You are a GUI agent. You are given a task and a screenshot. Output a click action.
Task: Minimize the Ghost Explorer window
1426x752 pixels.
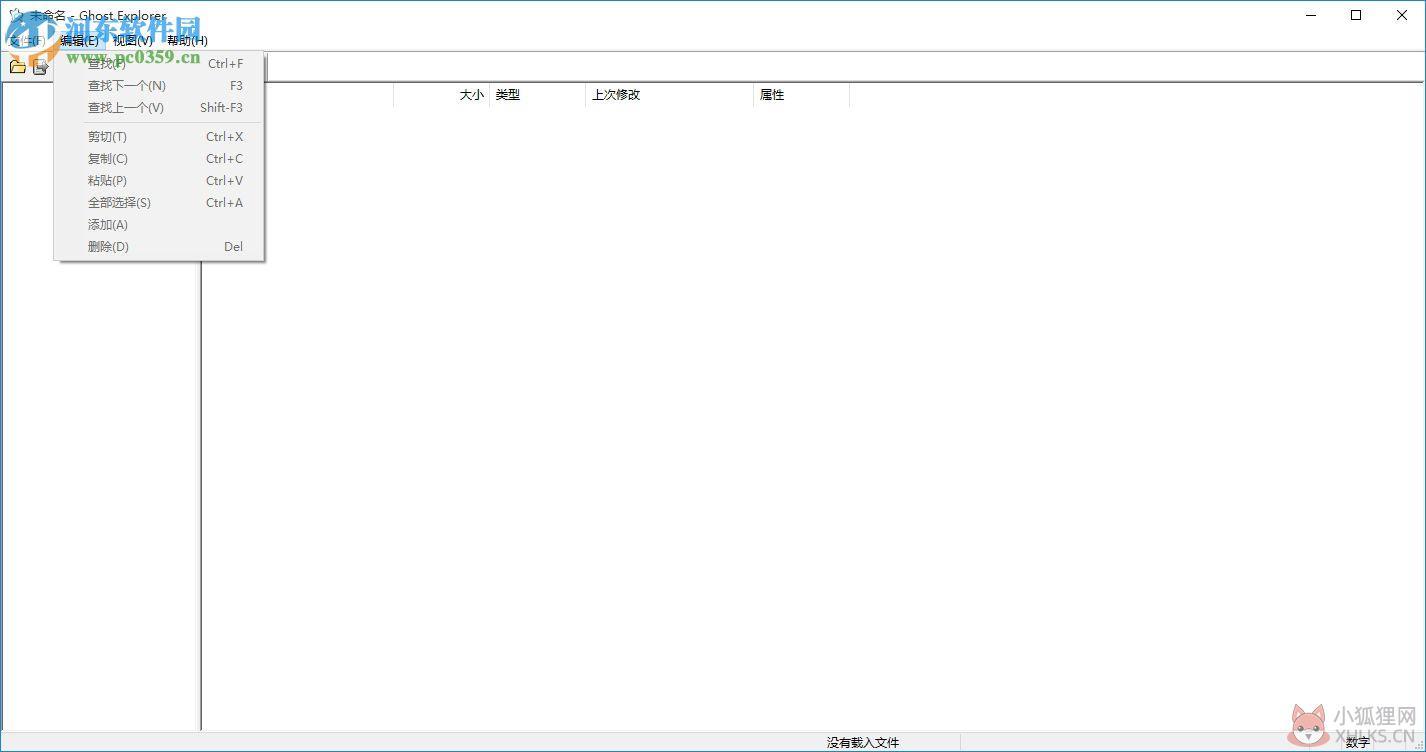point(1310,15)
